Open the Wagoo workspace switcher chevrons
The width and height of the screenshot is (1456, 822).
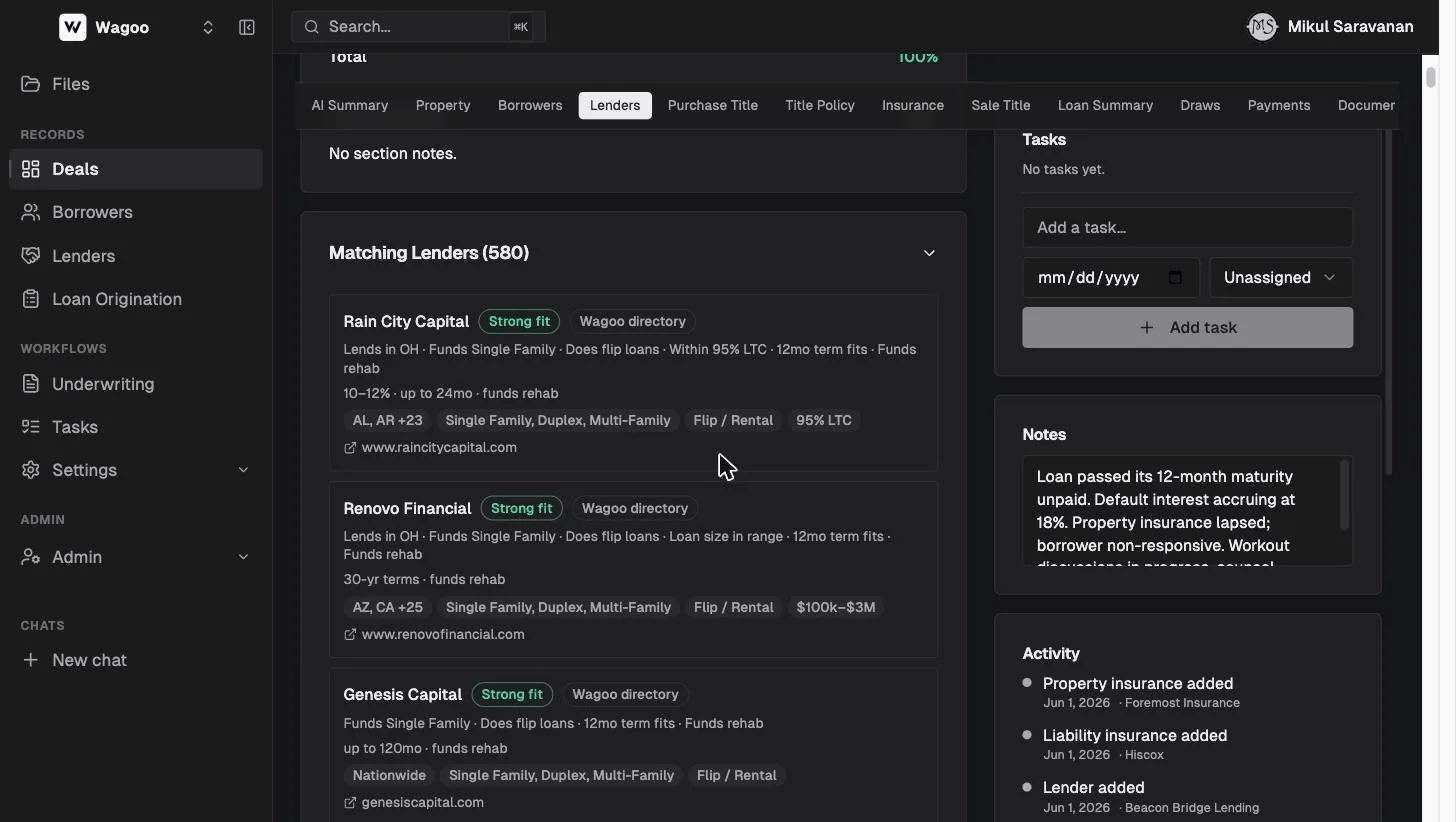(x=208, y=28)
